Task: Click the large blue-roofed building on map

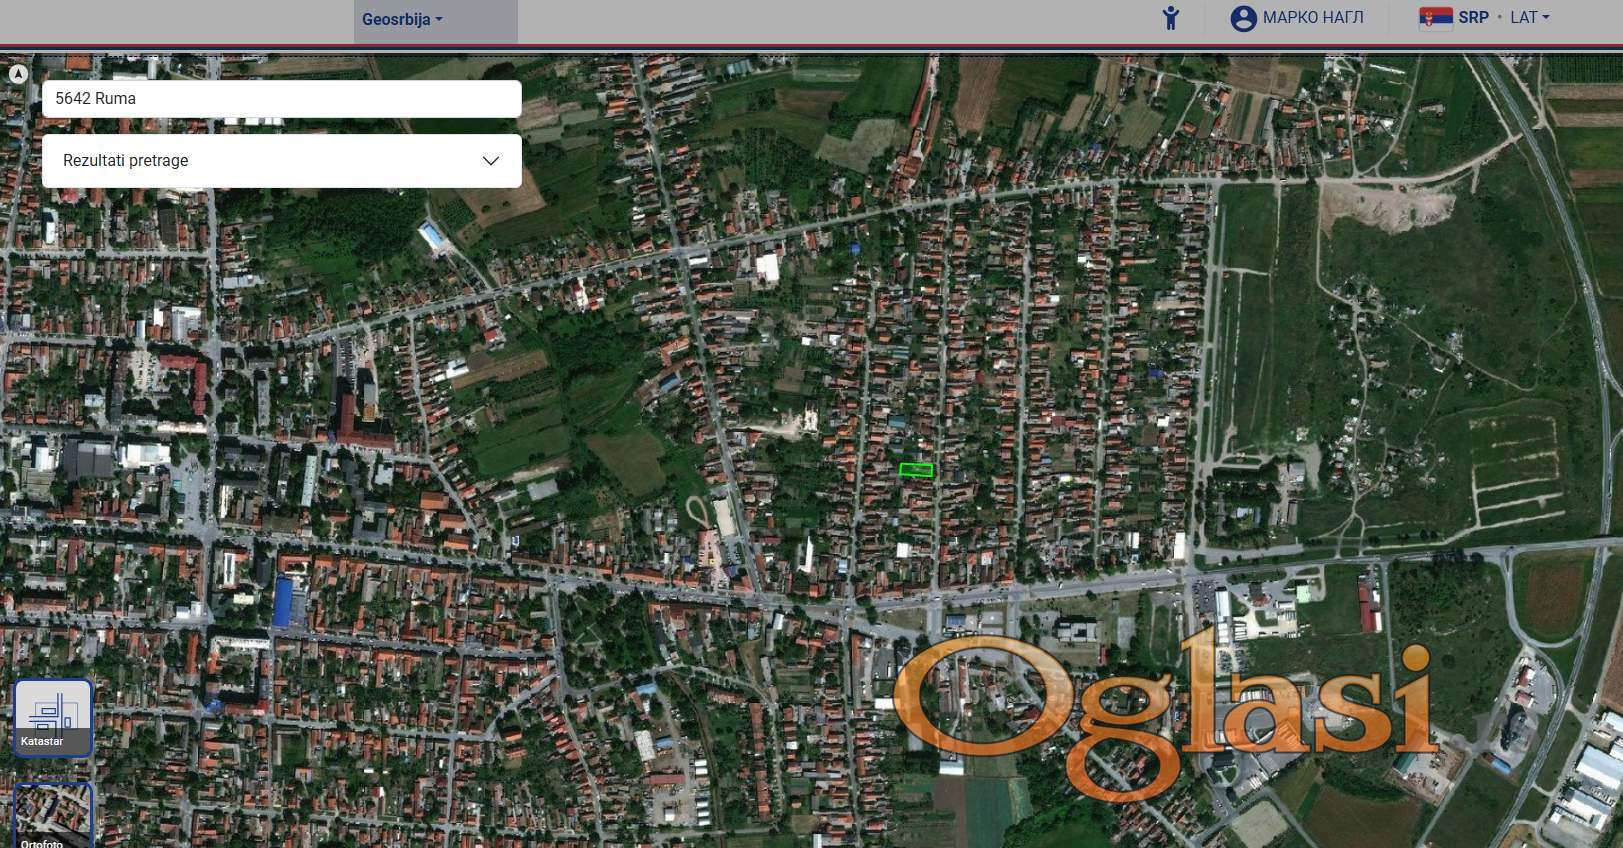Action: coord(286,603)
